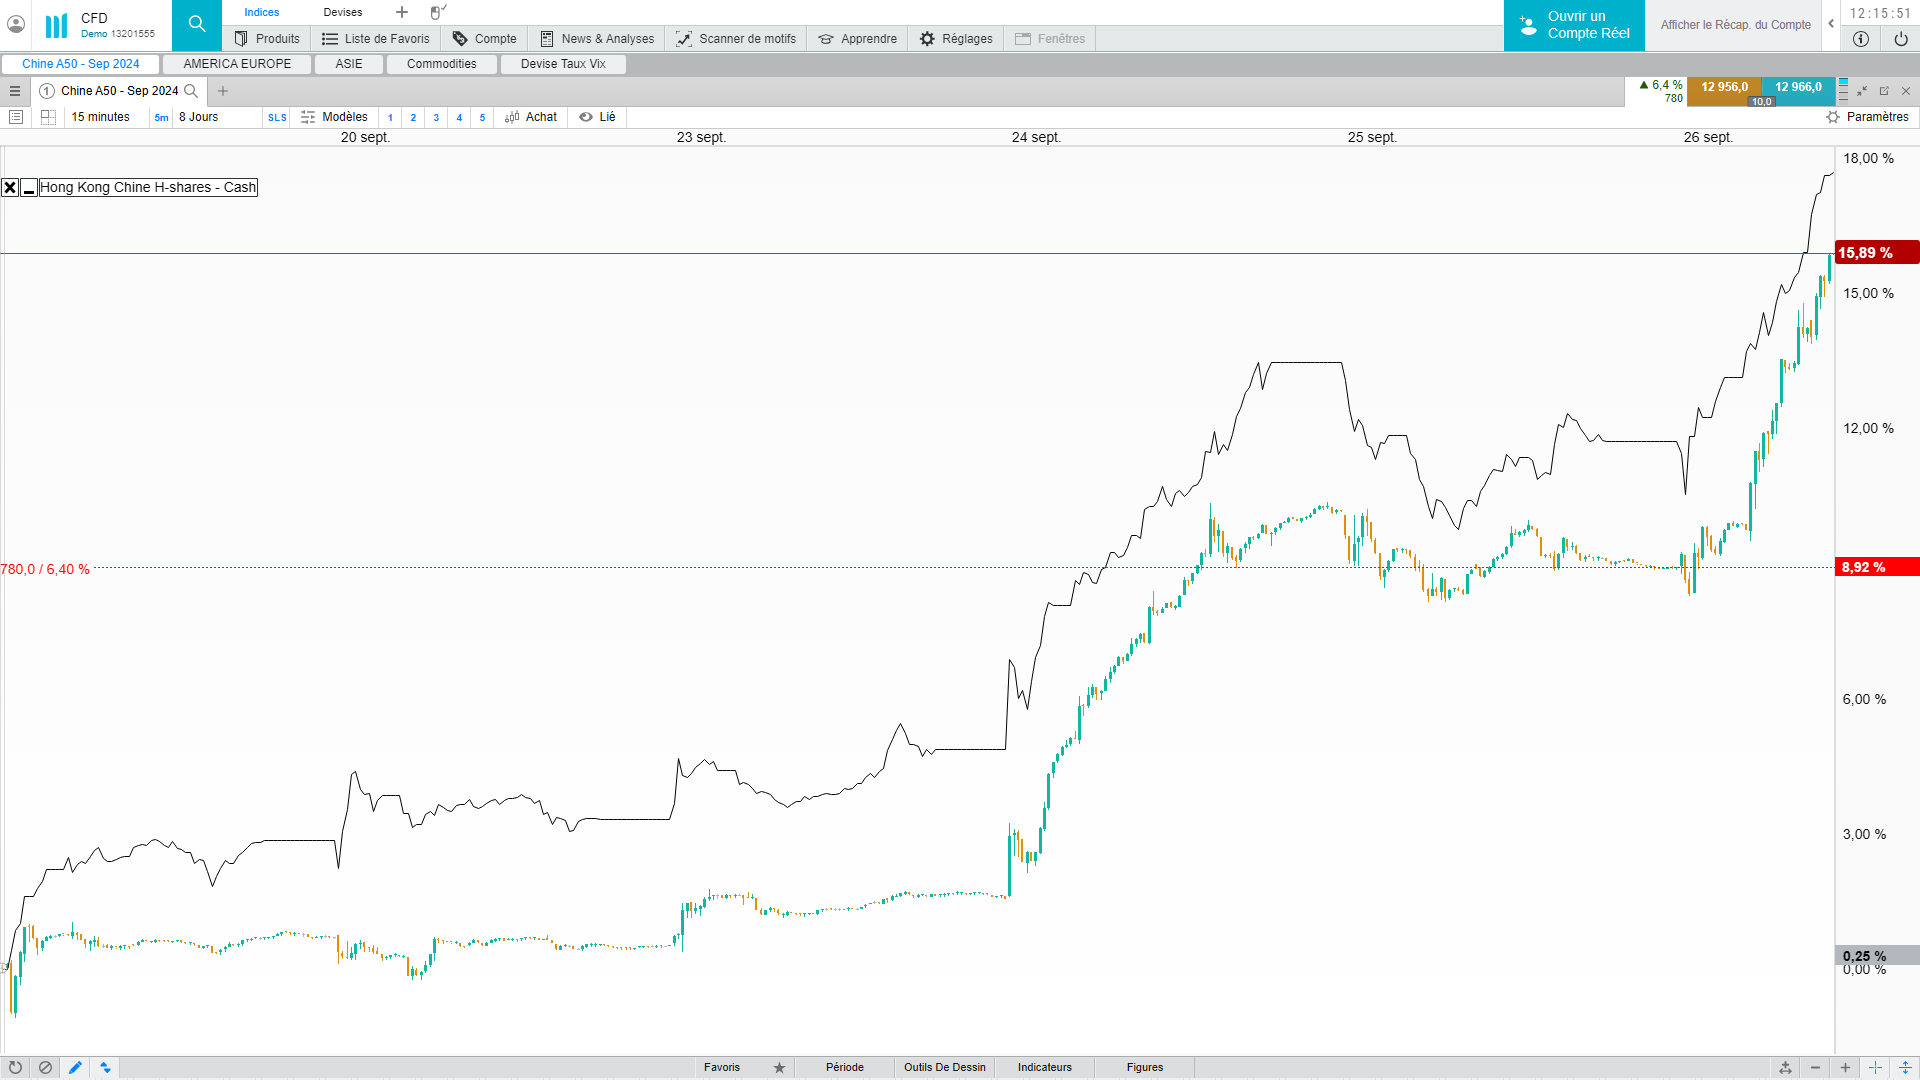Switch to the Commodities watchlist tab
Image resolution: width=1920 pixels, height=1080 pixels.
pyautogui.click(x=441, y=64)
